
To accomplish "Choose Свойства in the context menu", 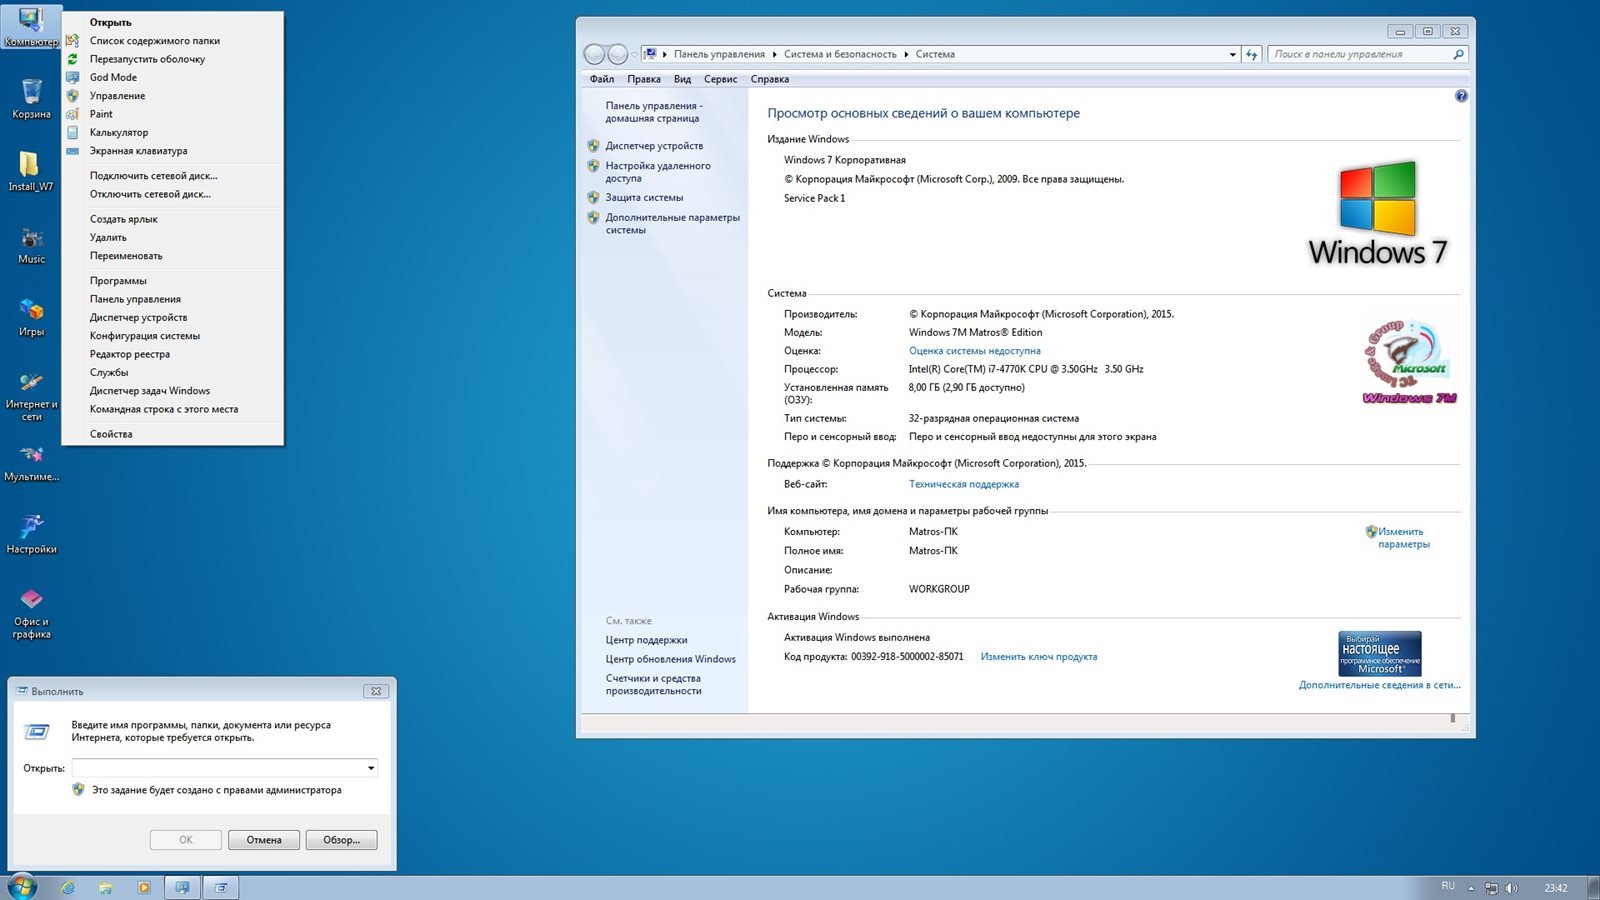I will [x=173, y=434].
